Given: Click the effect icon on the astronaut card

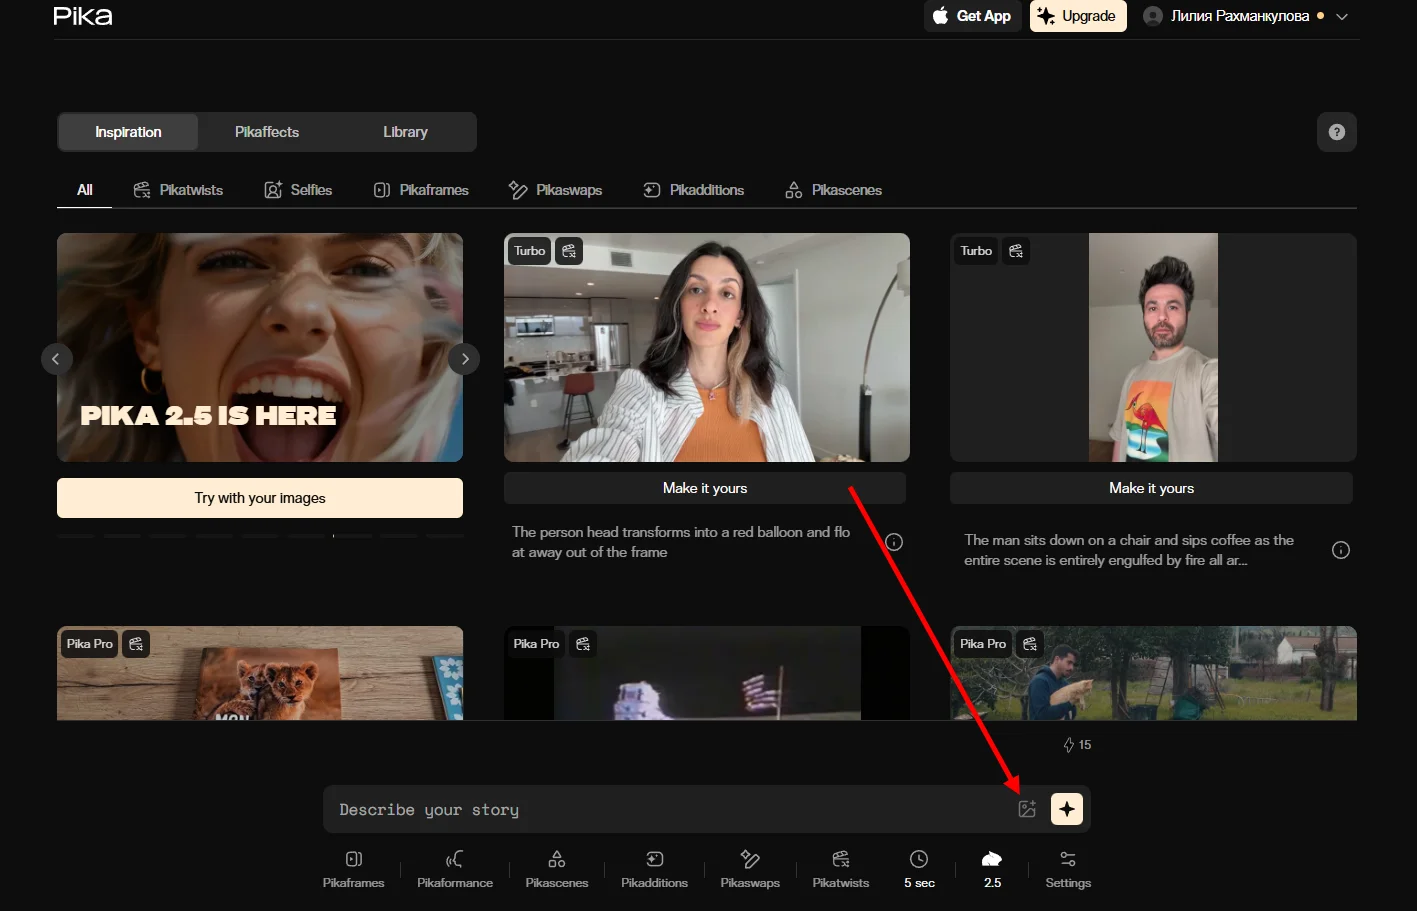Looking at the screenshot, I should [583, 644].
